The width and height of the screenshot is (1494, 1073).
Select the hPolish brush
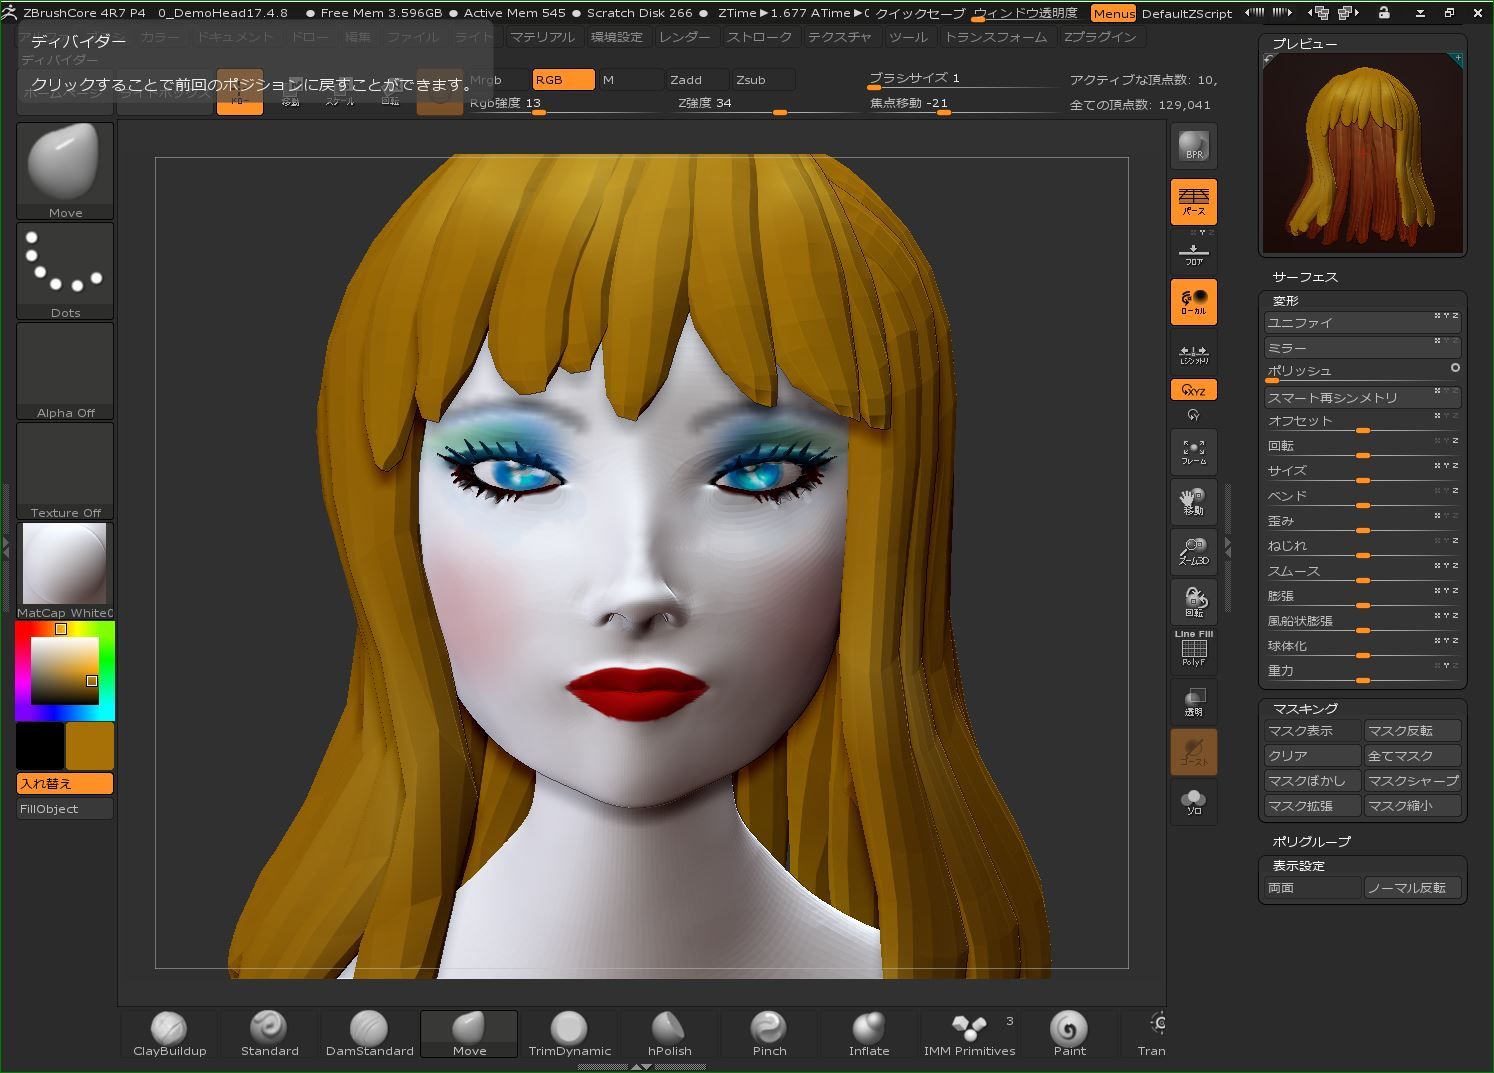click(669, 1034)
